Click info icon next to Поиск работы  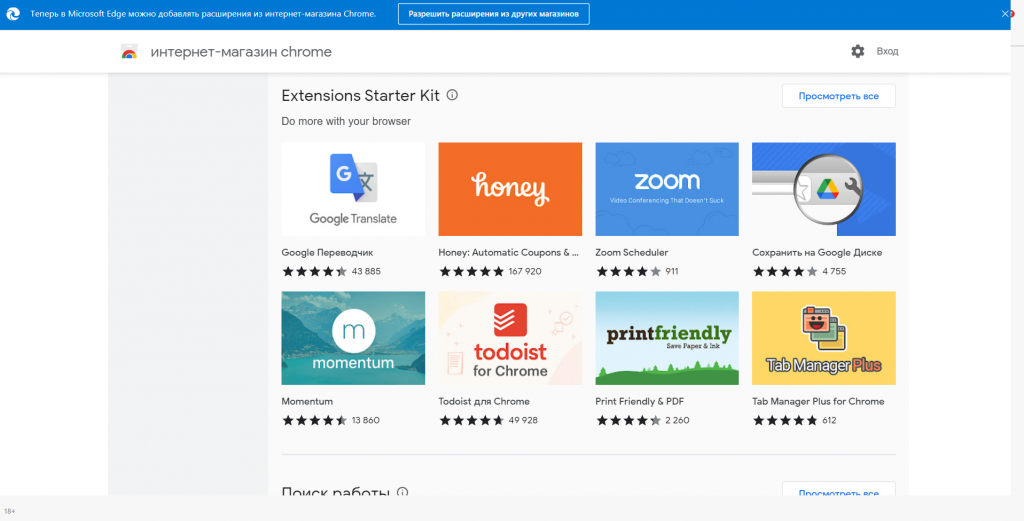click(403, 493)
